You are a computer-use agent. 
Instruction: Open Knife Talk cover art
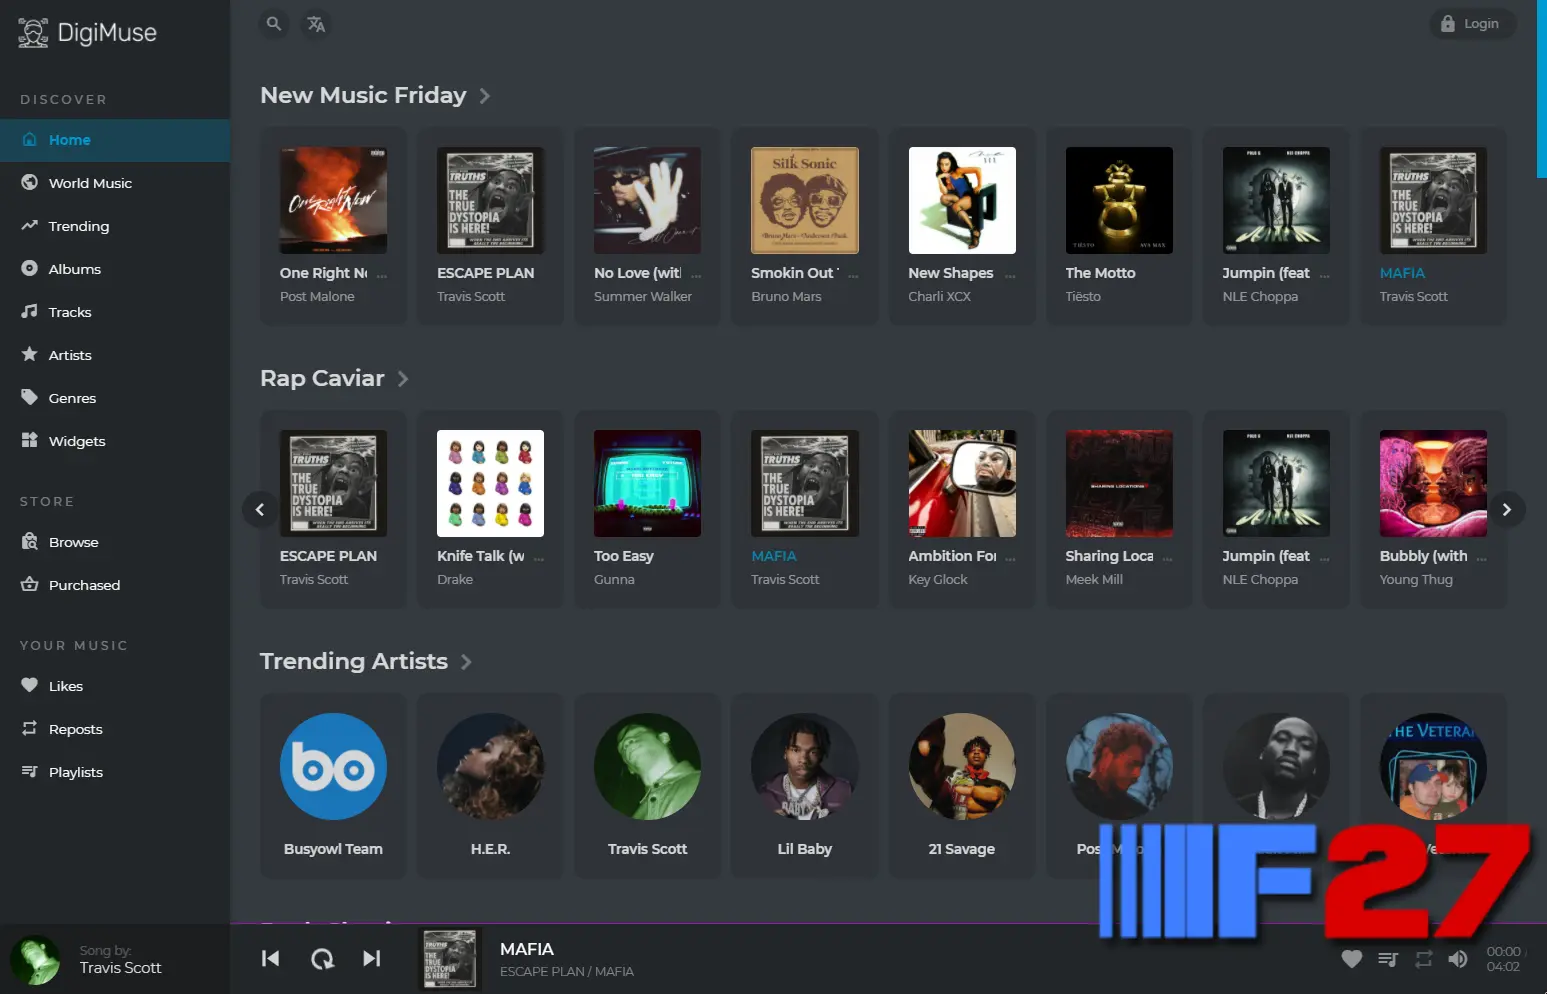click(490, 483)
